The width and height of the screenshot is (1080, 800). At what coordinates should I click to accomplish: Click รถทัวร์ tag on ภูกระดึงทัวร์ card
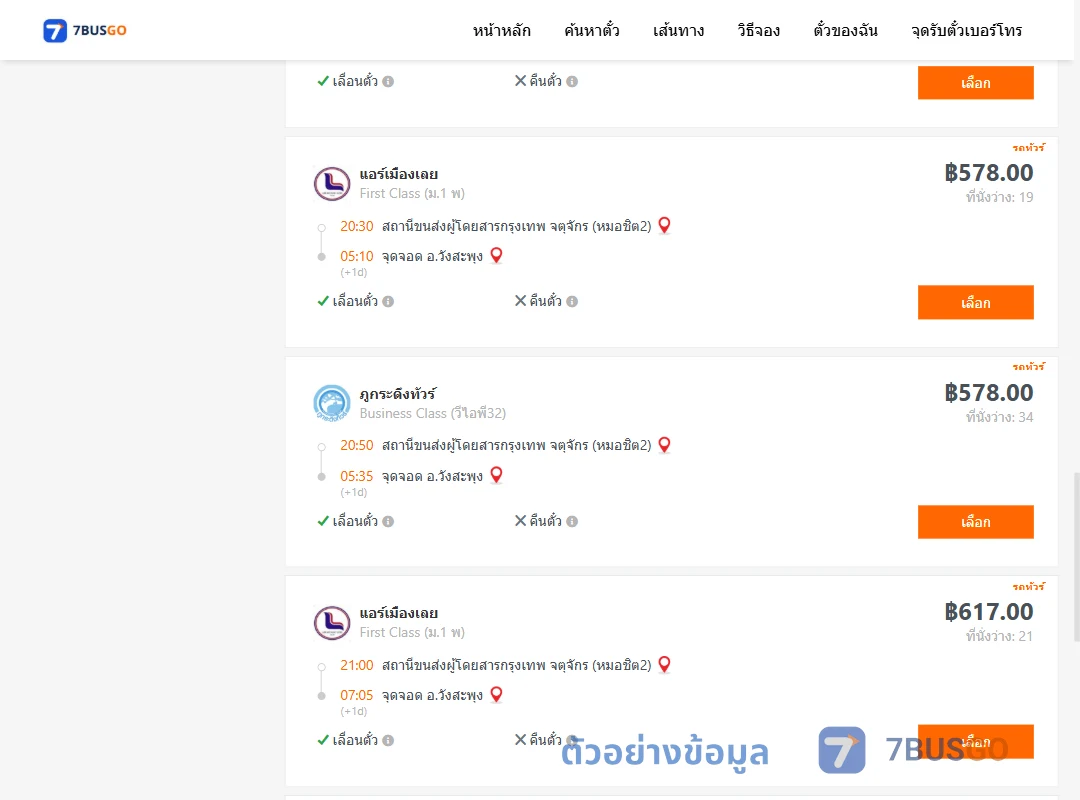click(x=1028, y=367)
